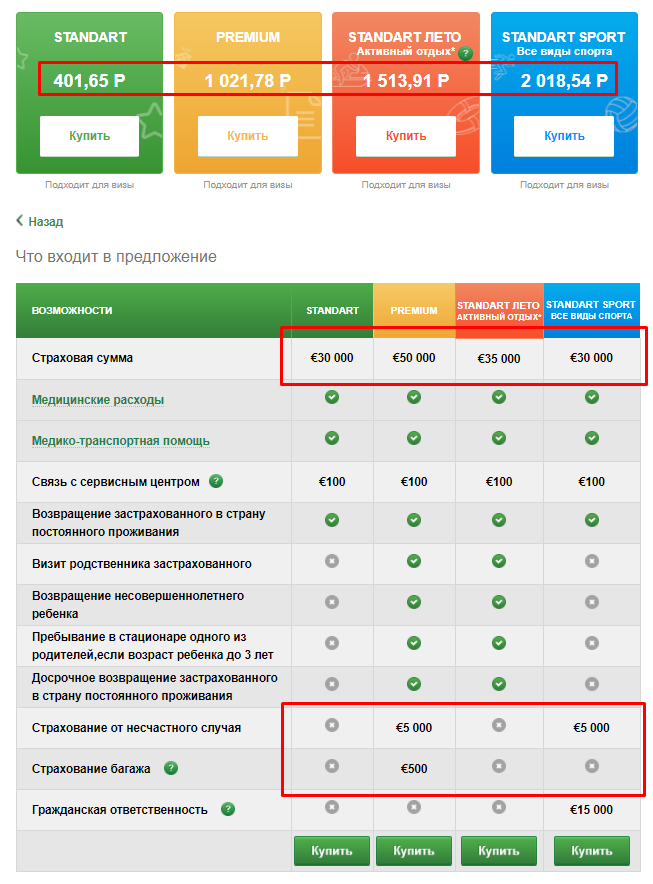
Task: Click PREMIUM €5 000 accident insurance value
Action: [414, 728]
